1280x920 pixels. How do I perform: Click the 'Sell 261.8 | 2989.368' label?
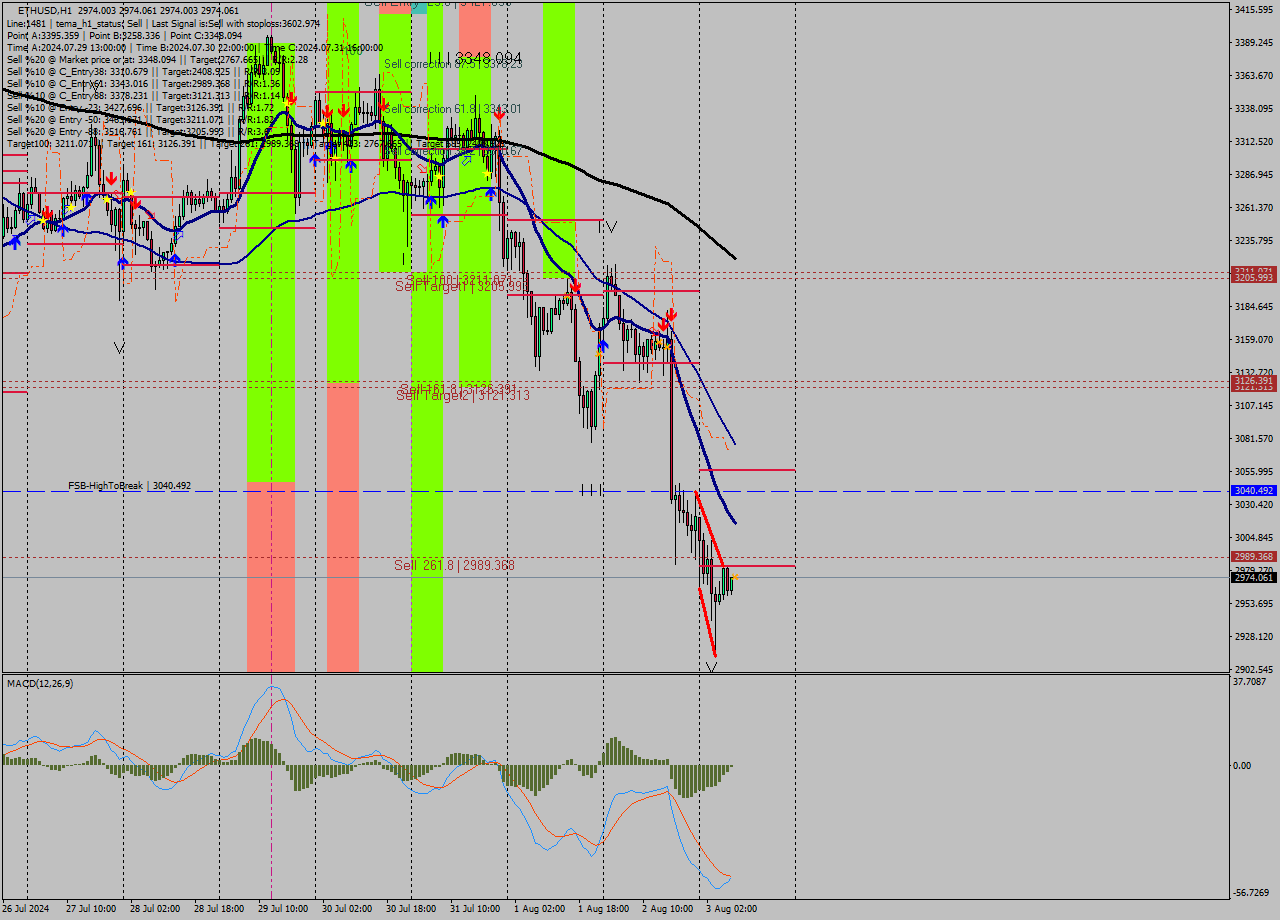(454, 565)
